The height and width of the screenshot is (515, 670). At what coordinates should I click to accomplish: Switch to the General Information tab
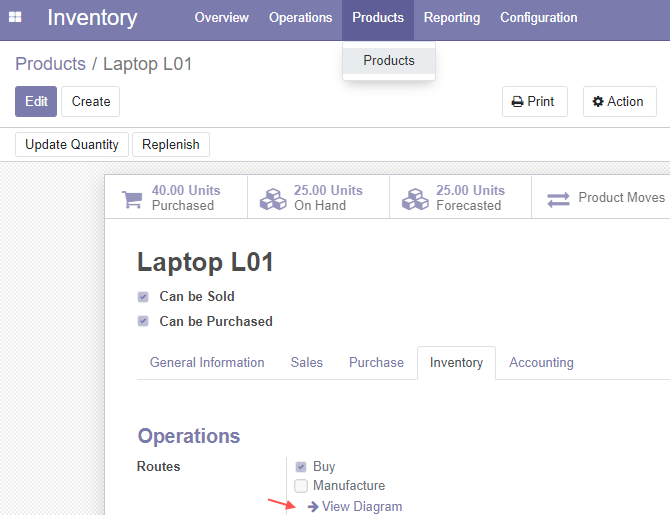[x=207, y=362]
